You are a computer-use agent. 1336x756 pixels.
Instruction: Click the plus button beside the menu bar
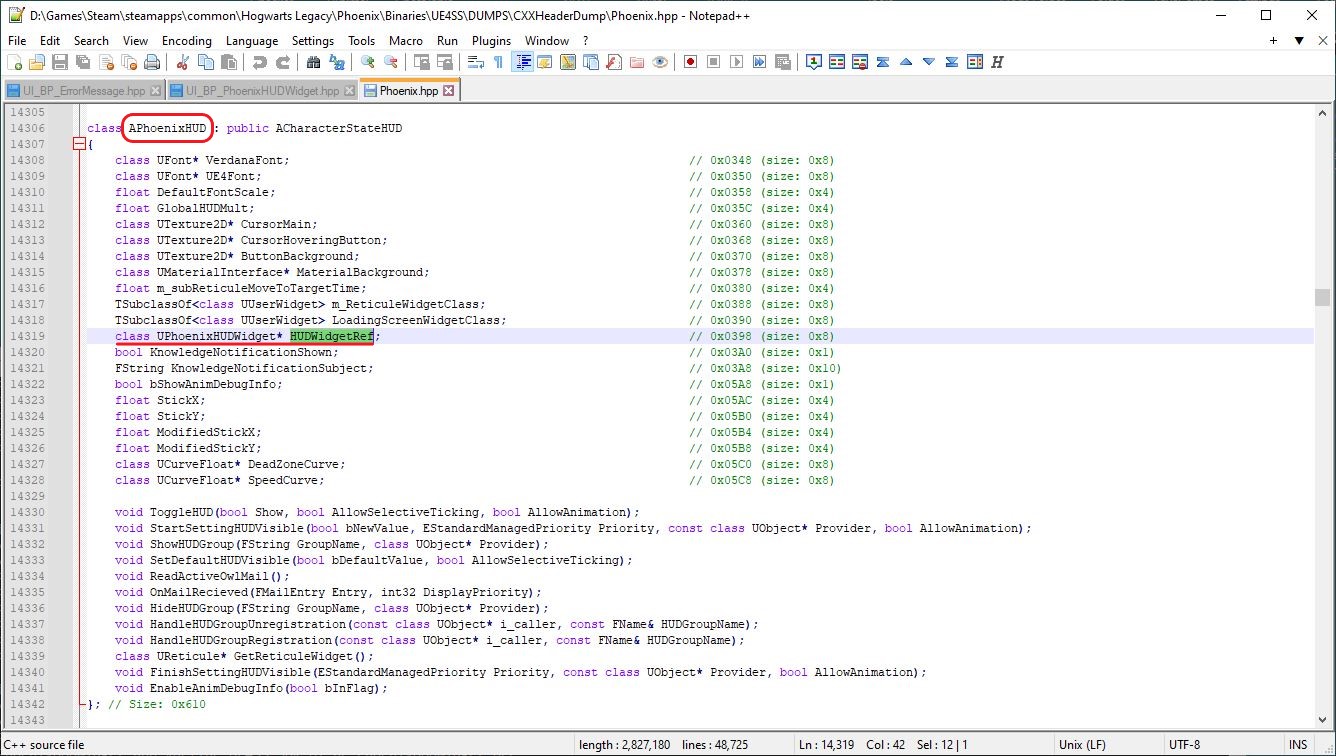1274,41
